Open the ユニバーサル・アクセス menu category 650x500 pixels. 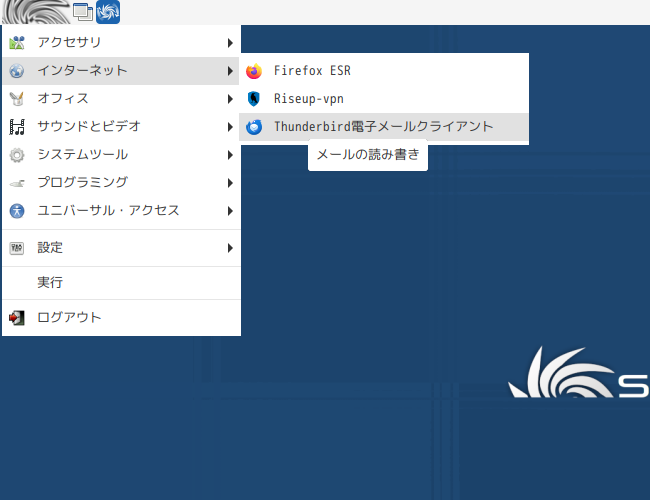[121, 211]
